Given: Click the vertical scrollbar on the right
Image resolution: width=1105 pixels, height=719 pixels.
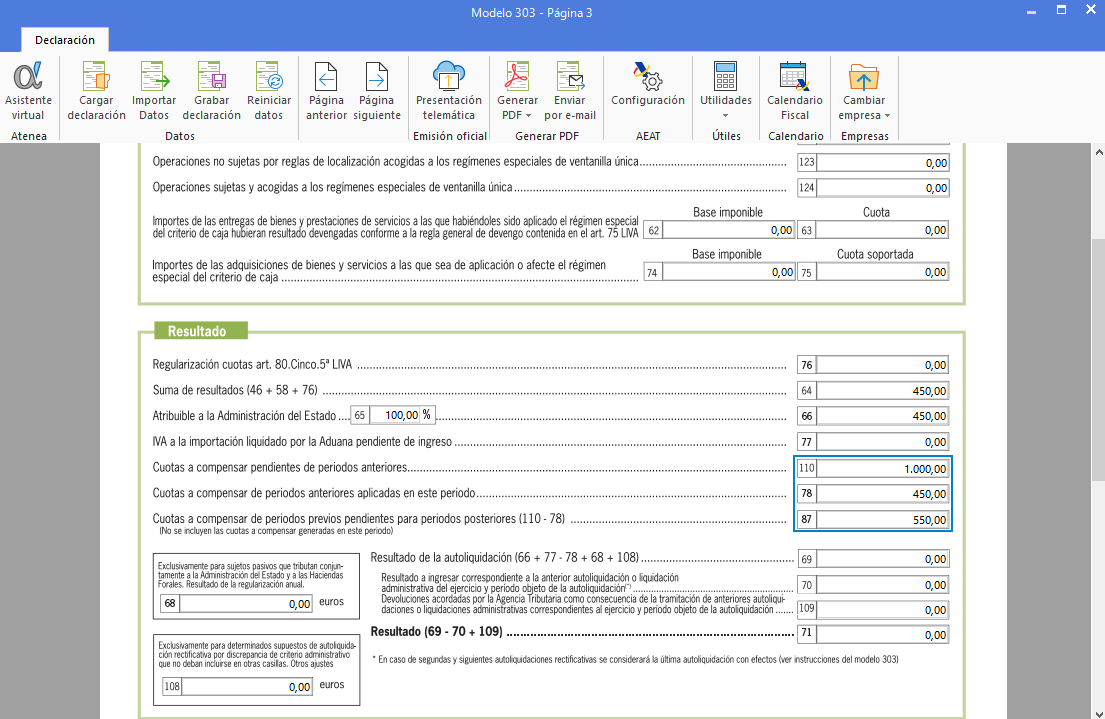Looking at the screenshot, I should [1097, 400].
